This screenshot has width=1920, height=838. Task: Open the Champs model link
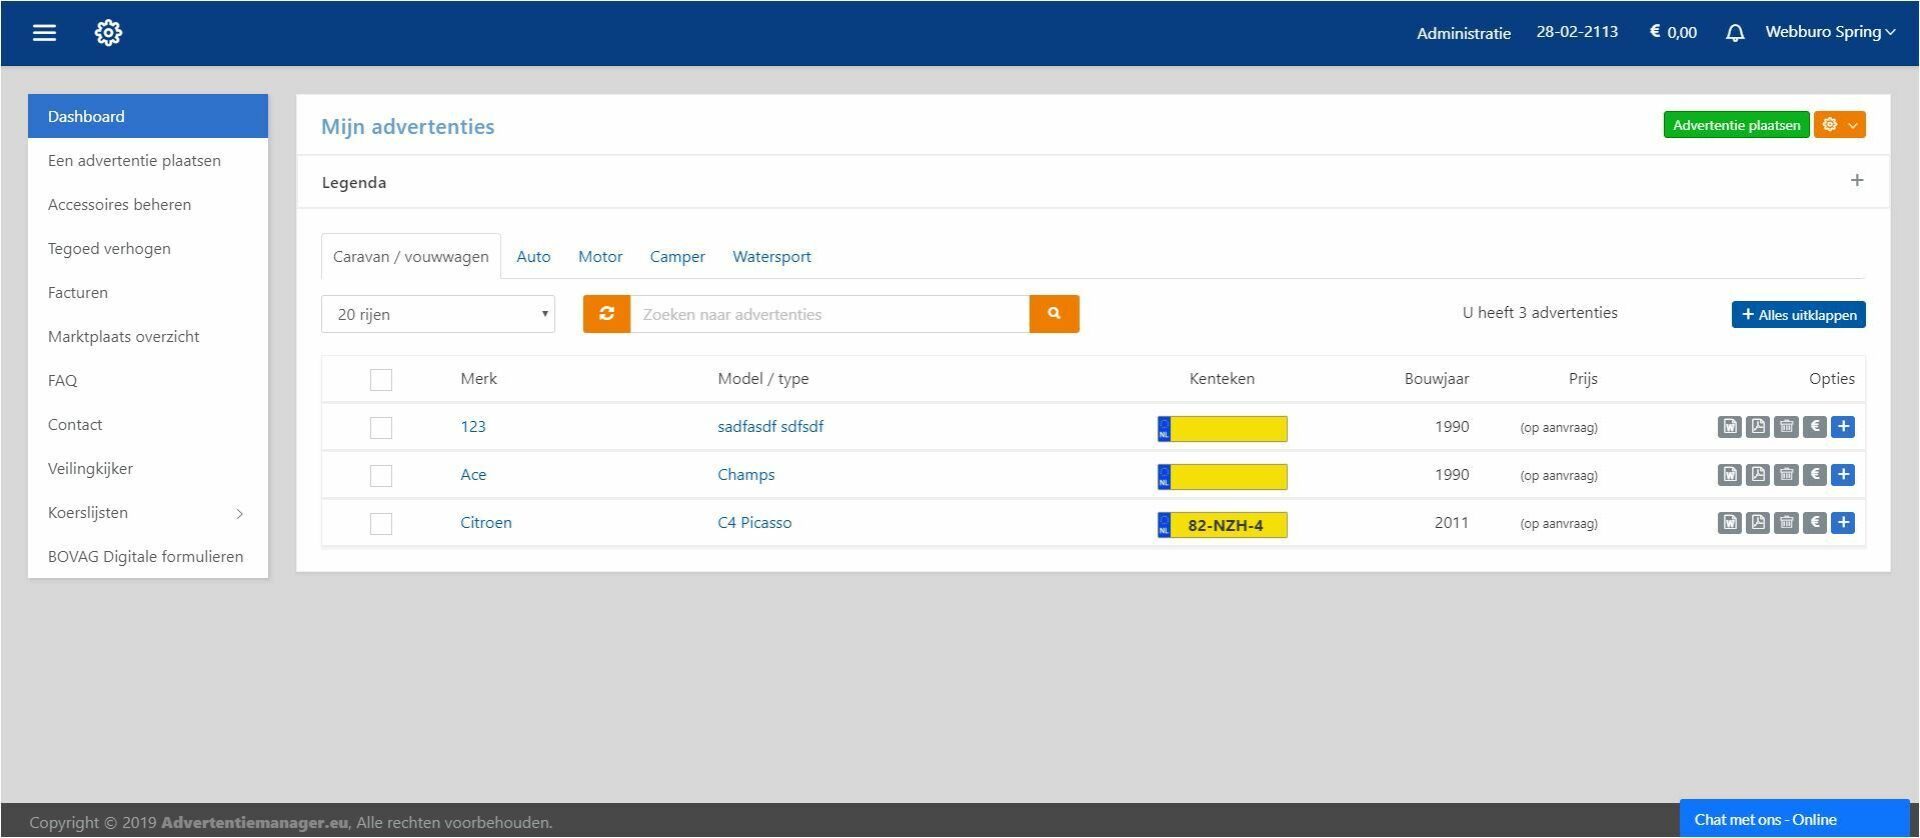[x=746, y=475]
